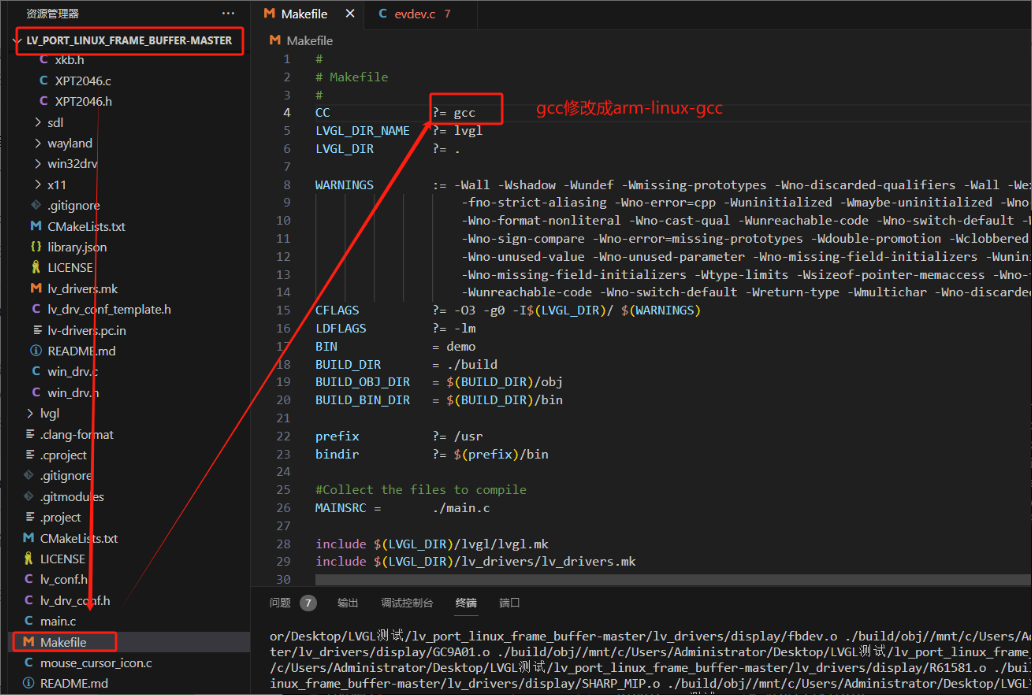Image resolution: width=1032 pixels, height=695 pixels.
Task: Click '#Collect the files to compile' comment
Action: click(x=421, y=490)
